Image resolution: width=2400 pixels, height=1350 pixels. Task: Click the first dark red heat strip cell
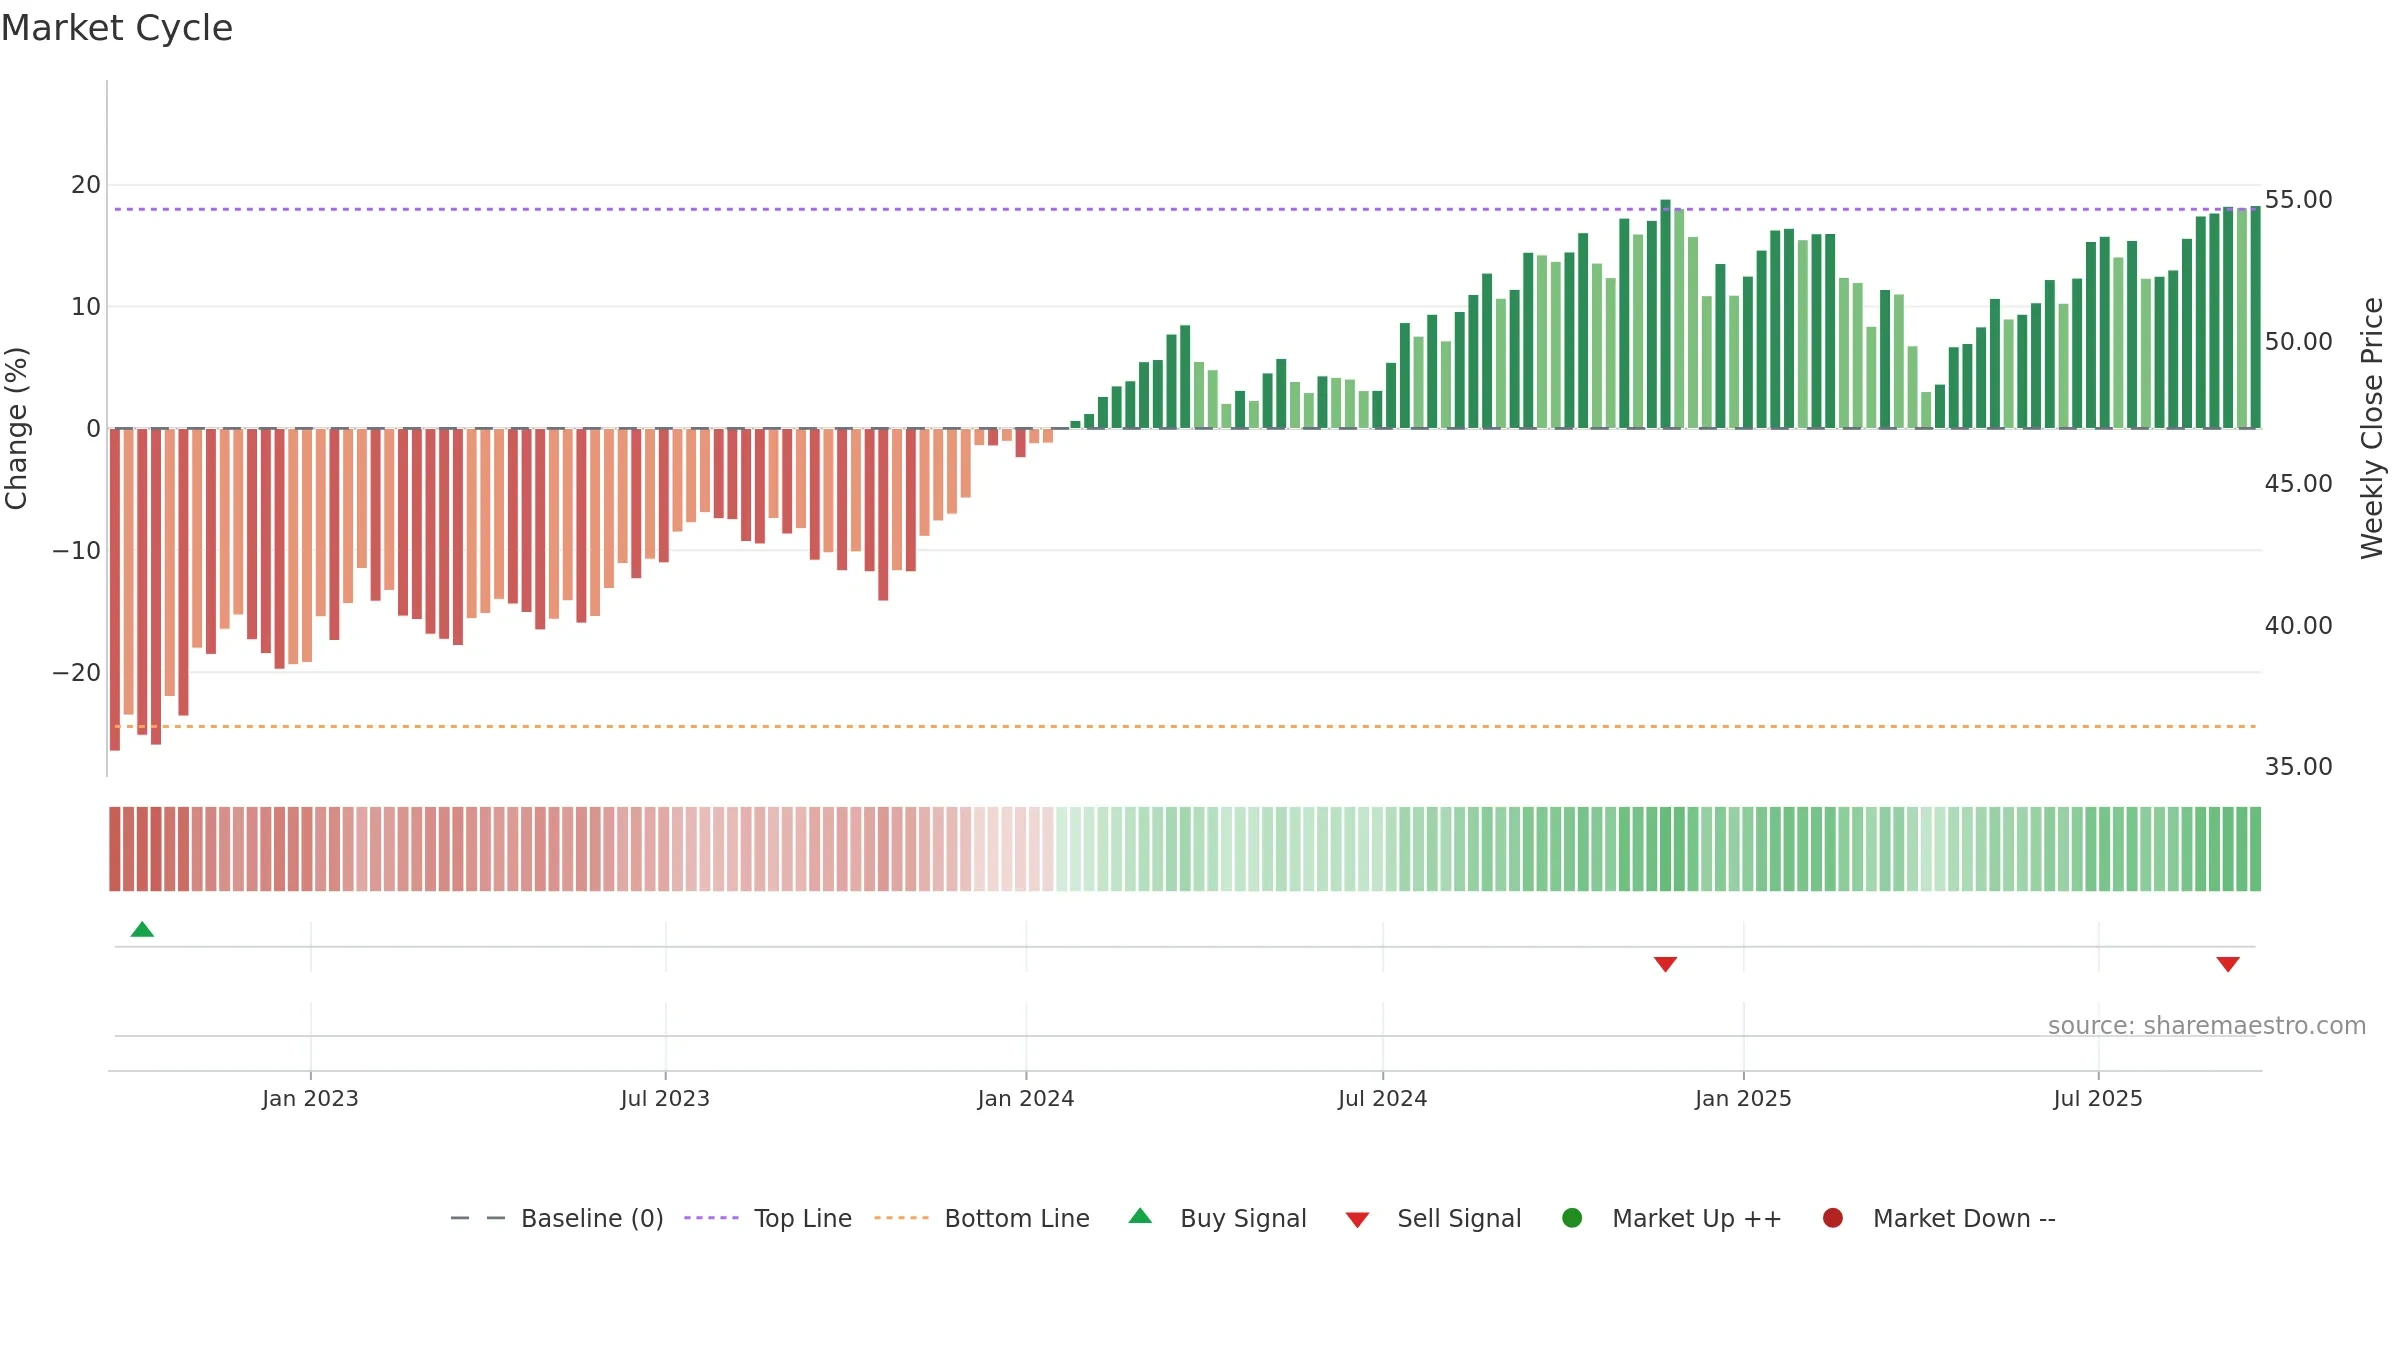(115, 849)
